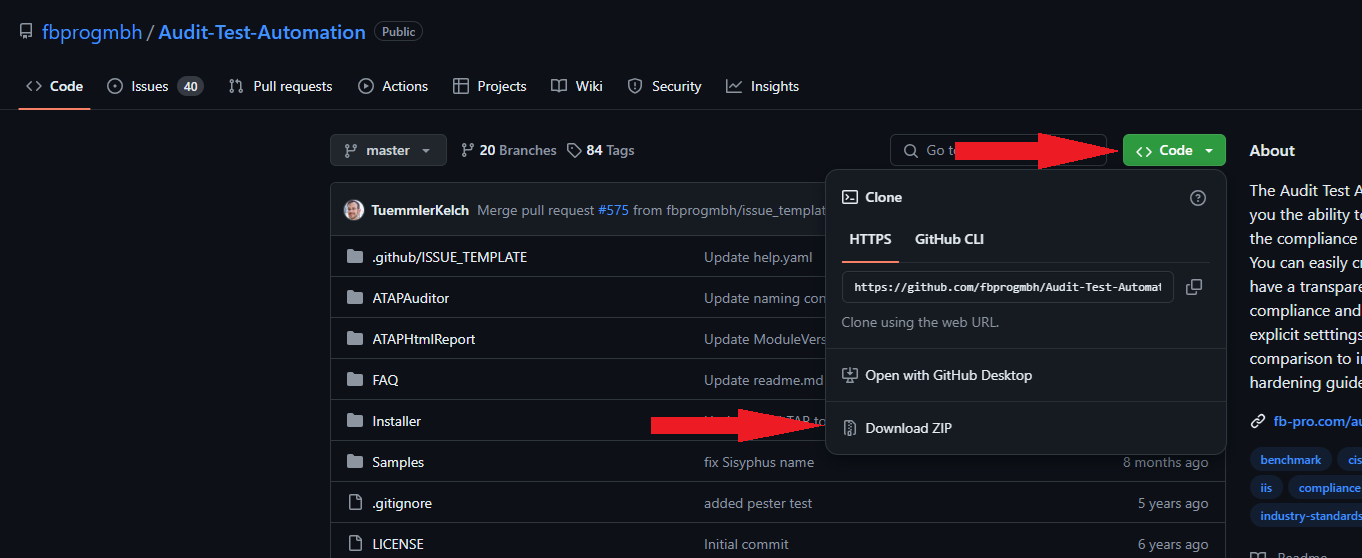Open pull request #575 link
This screenshot has width=1362, height=558.
click(613, 210)
